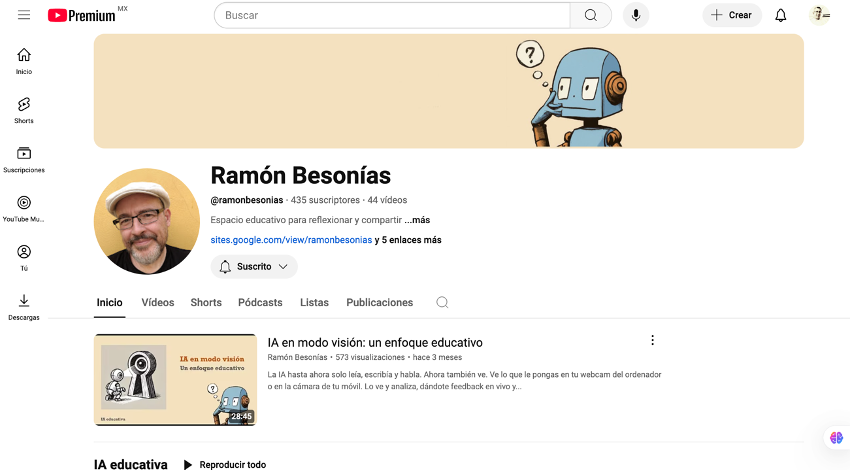The height and width of the screenshot is (470, 850).
Task: Expand the channel description with ...más
Action: (x=417, y=220)
